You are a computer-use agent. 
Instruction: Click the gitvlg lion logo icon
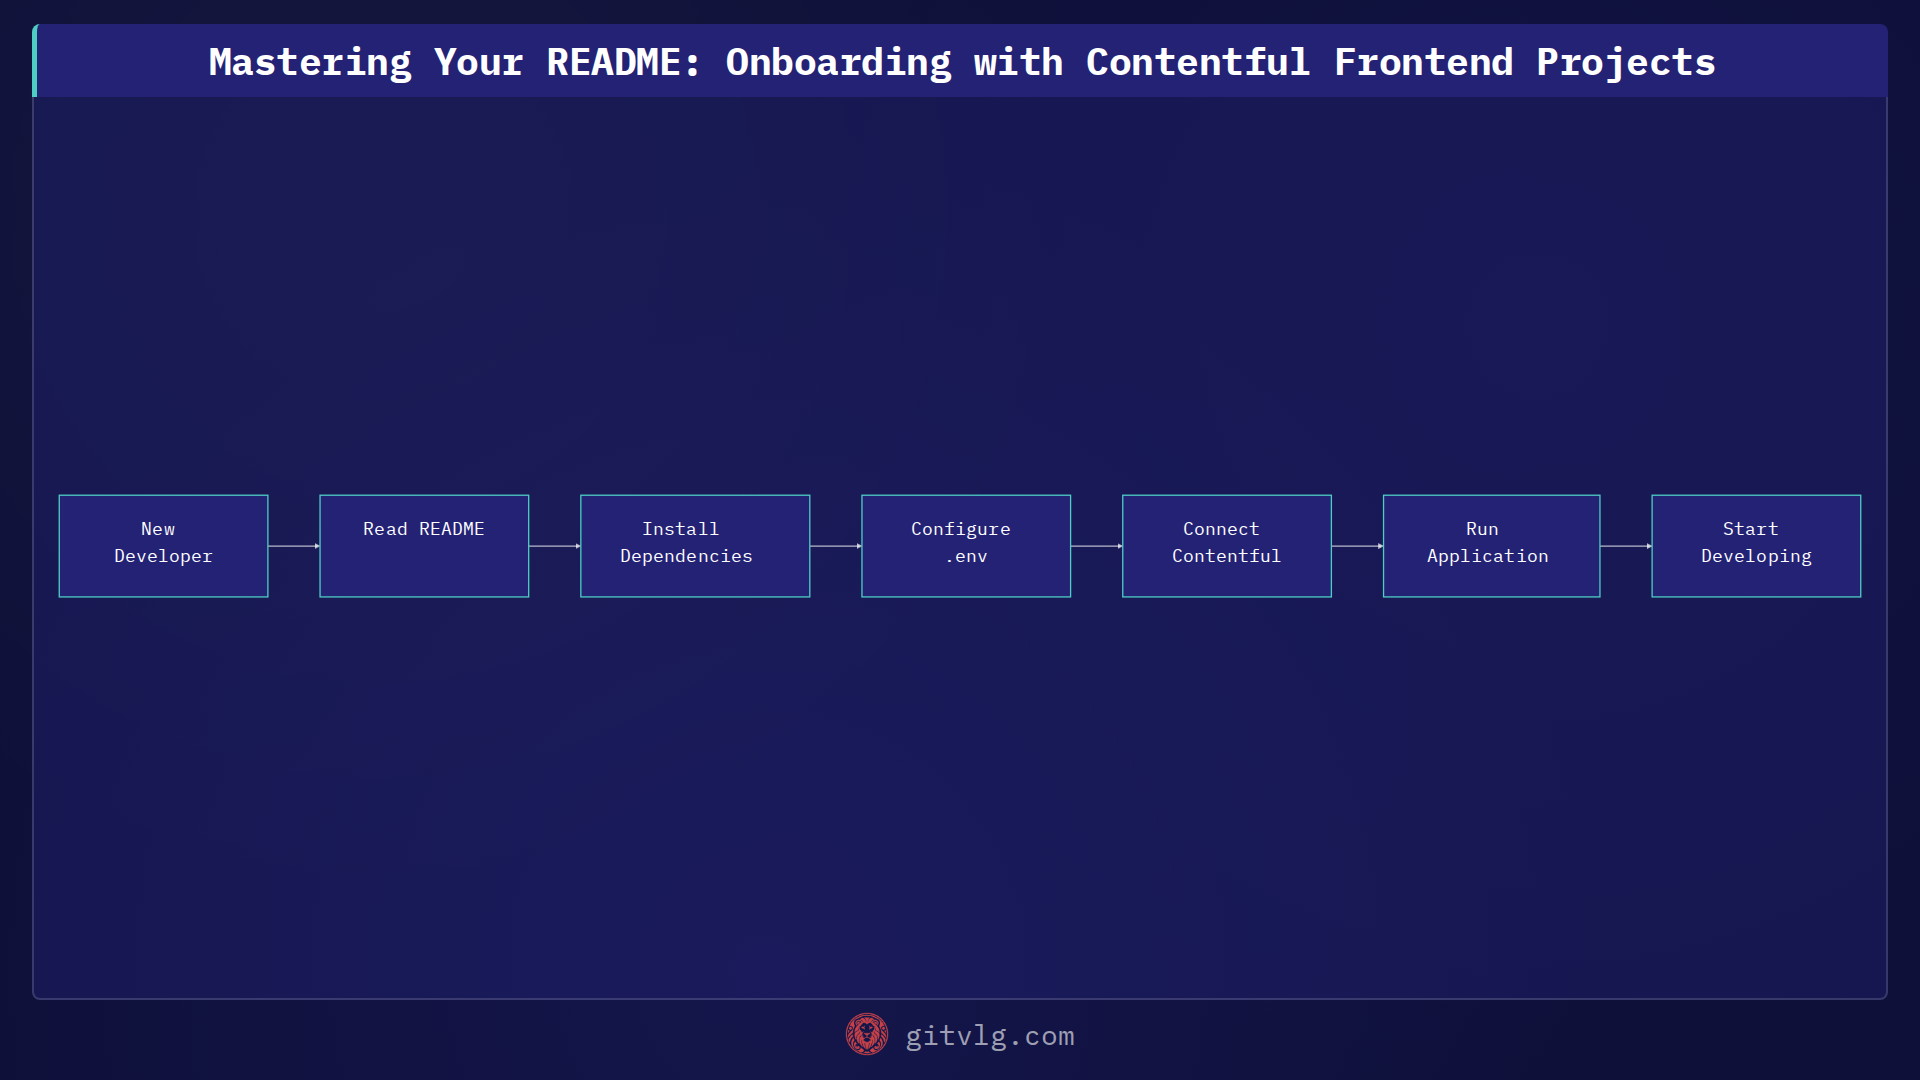pyautogui.click(x=866, y=1035)
